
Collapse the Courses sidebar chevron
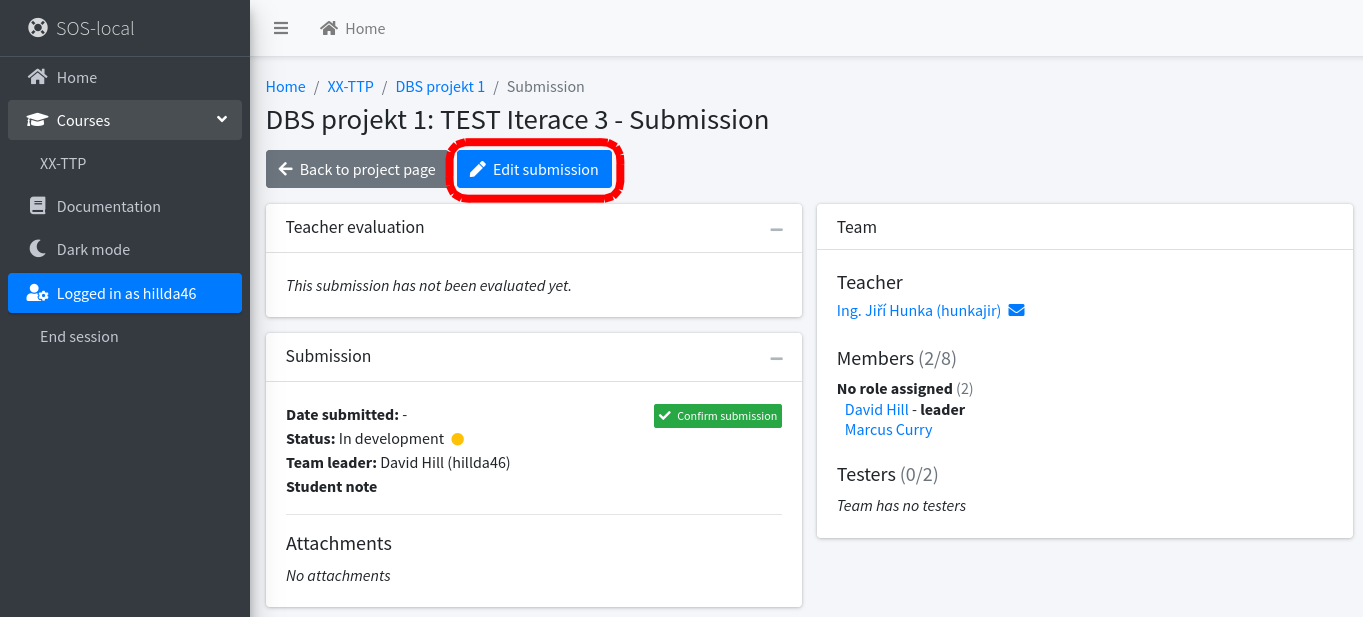(x=222, y=120)
